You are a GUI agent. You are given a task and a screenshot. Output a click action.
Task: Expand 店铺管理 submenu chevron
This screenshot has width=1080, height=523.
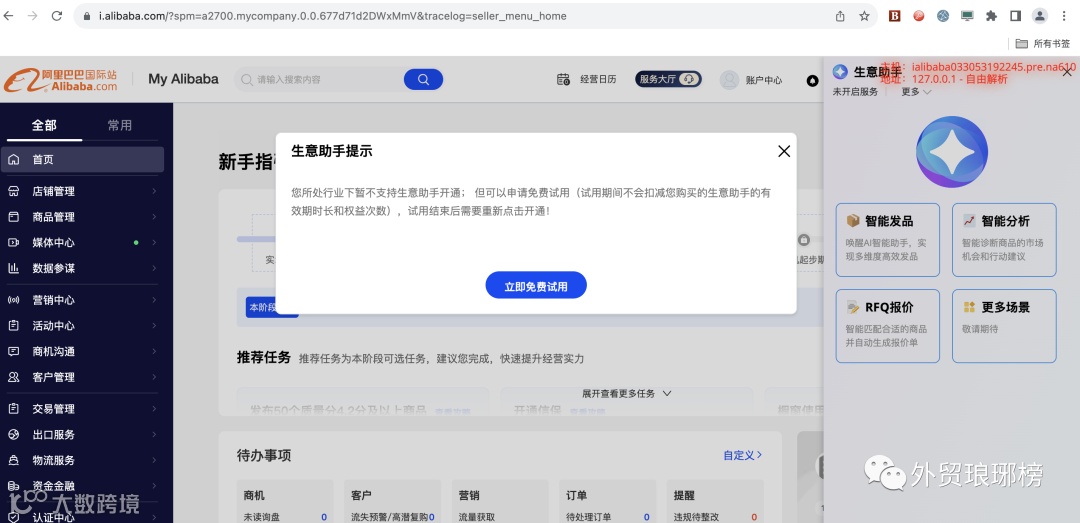pyautogui.click(x=154, y=192)
